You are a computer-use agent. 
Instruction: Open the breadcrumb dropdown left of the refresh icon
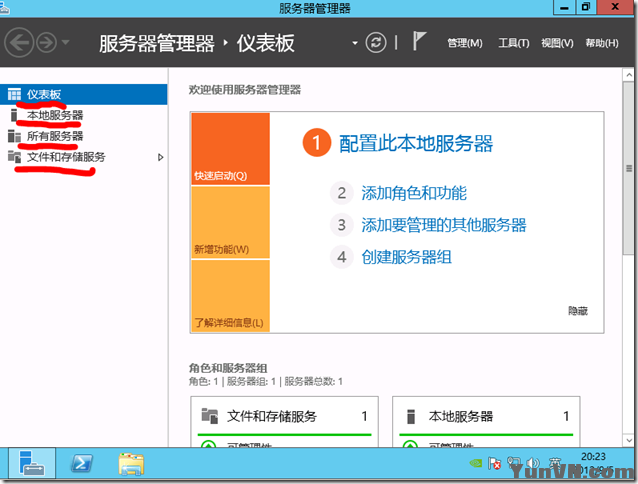(x=355, y=43)
